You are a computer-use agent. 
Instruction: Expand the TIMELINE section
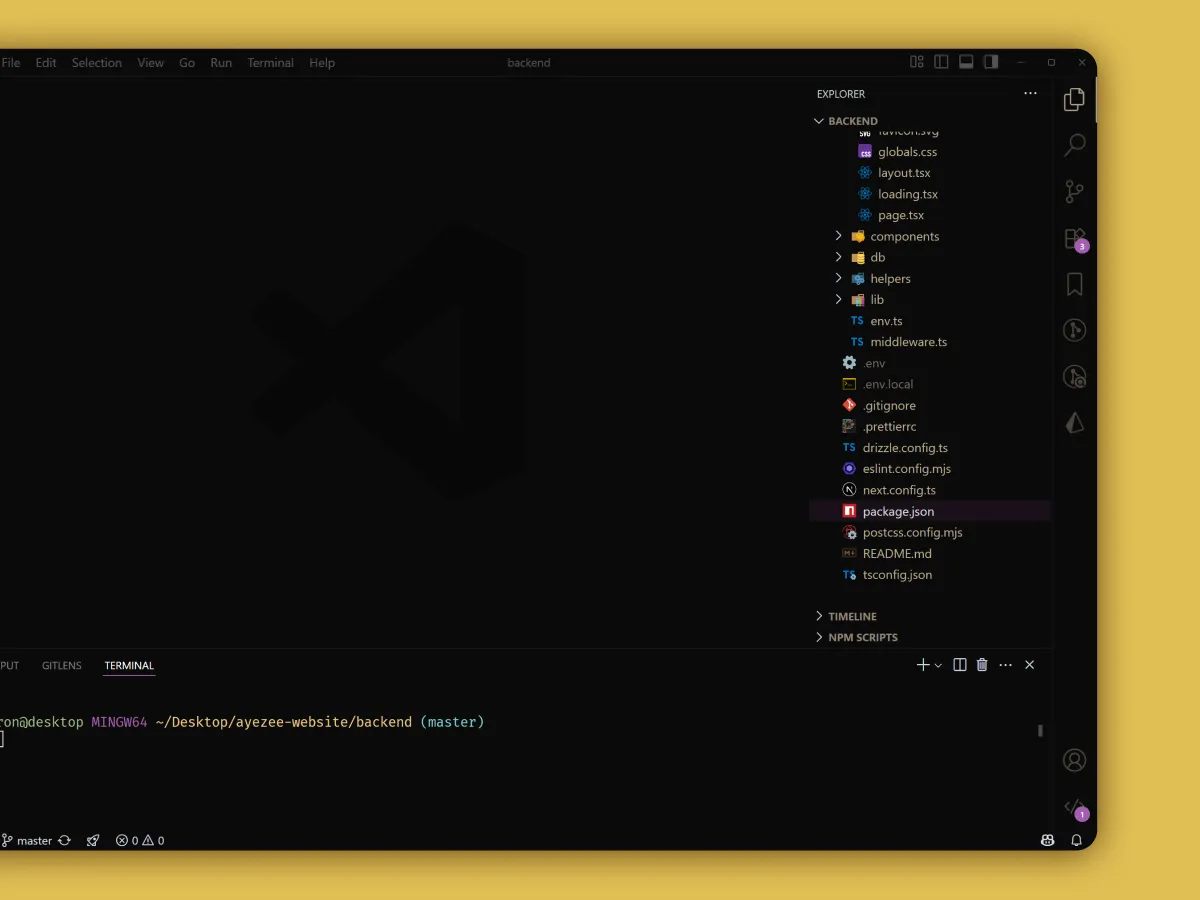(x=852, y=616)
